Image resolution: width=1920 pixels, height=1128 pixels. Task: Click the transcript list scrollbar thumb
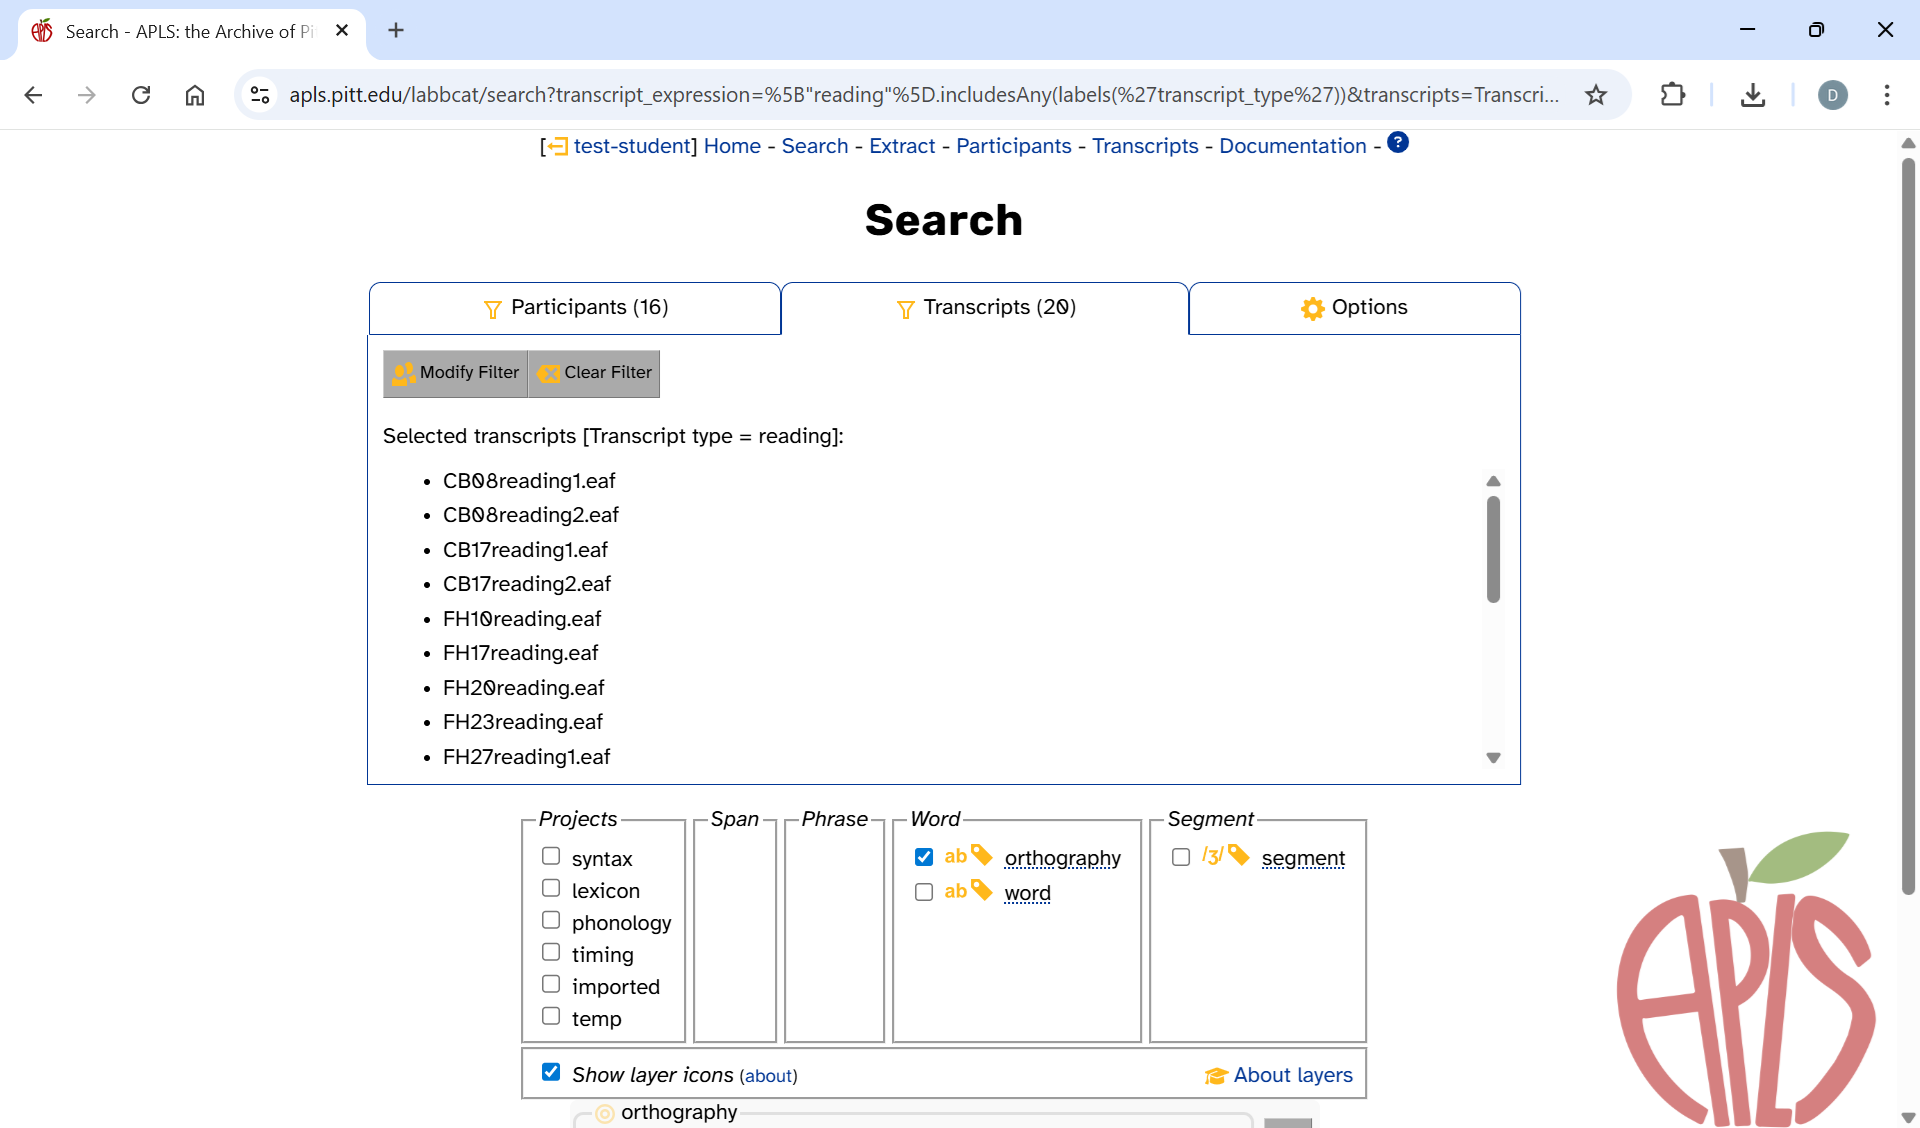coord(1493,550)
